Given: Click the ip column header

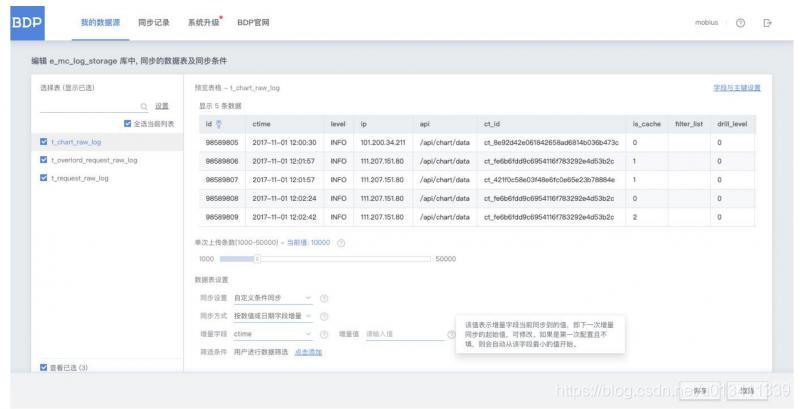Looking at the screenshot, I should point(363,124).
